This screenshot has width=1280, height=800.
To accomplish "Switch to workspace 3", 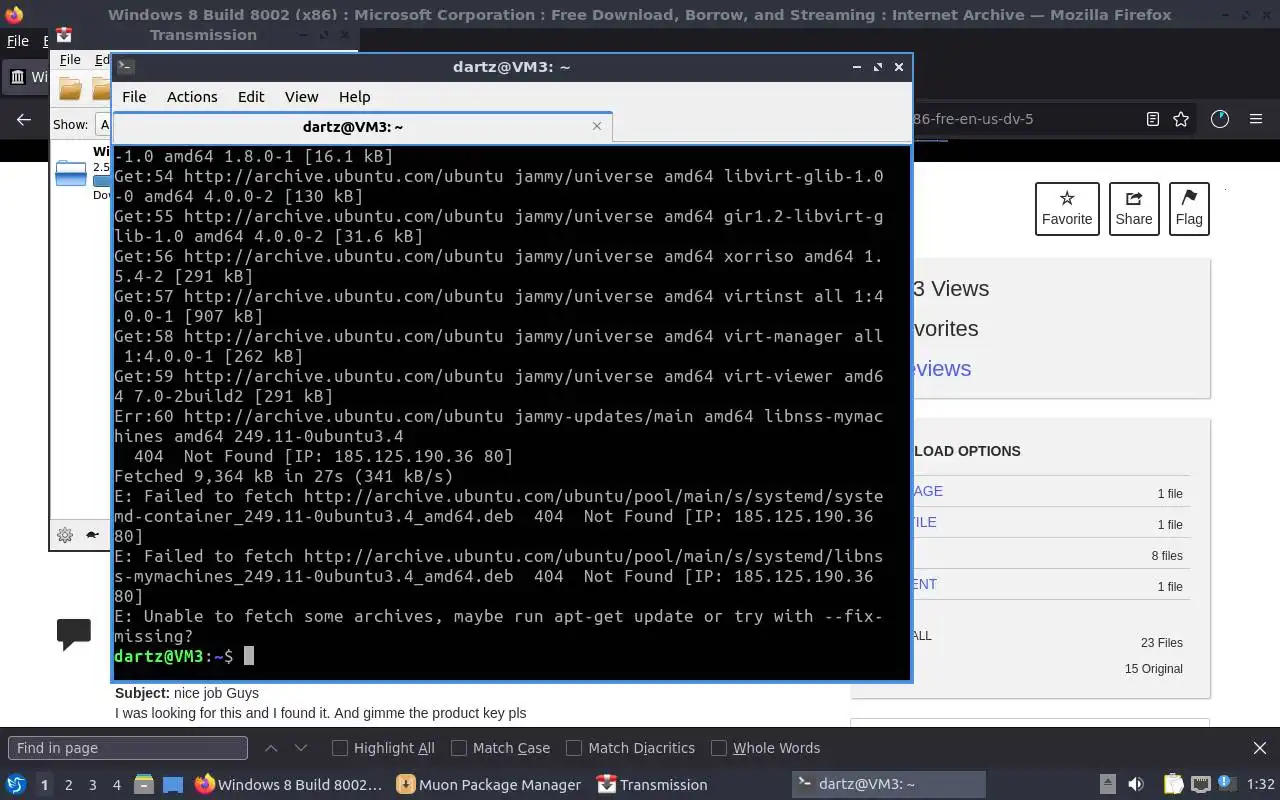I will click(92, 785).
